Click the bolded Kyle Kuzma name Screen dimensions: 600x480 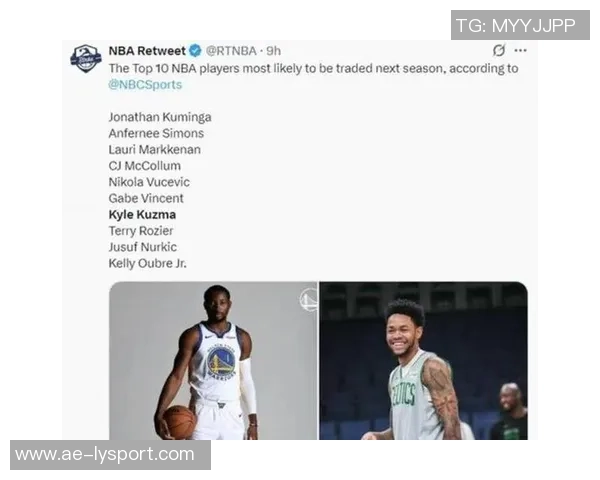[x=142, y=215]
